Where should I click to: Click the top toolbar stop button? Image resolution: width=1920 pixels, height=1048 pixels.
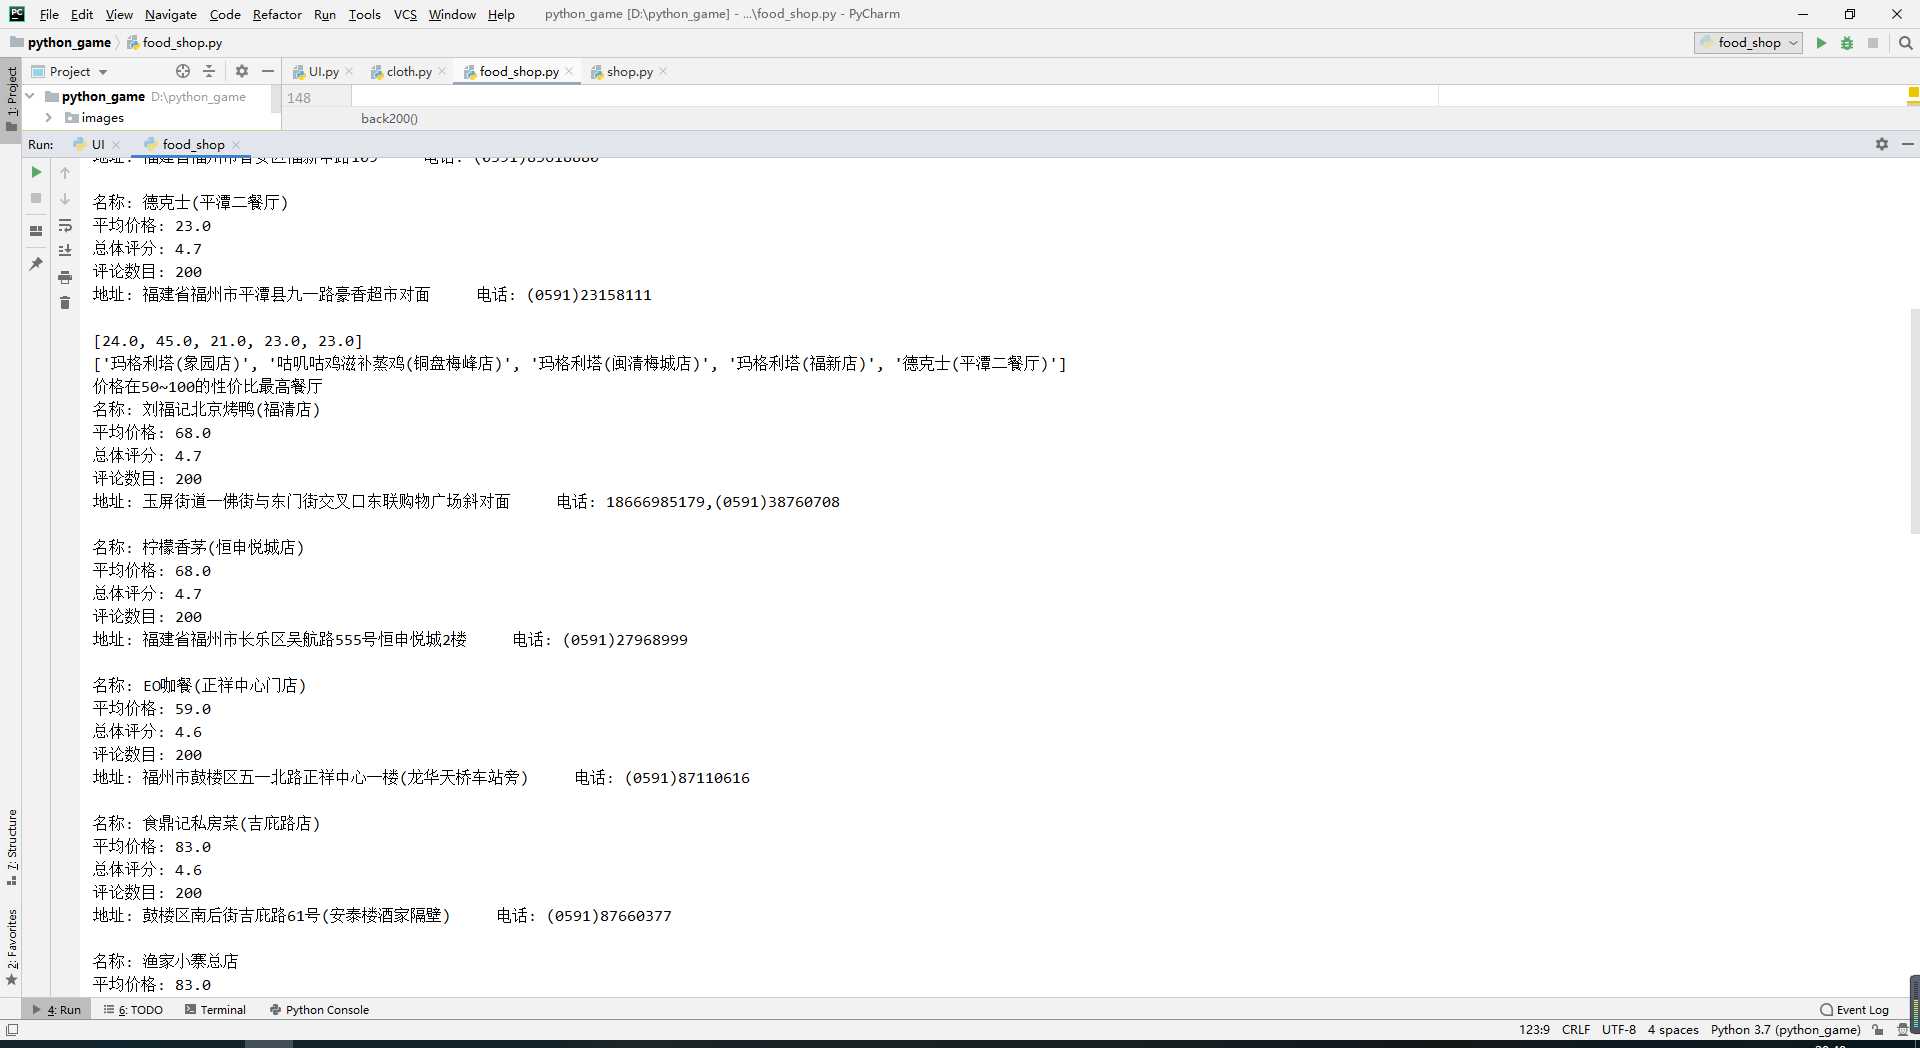tap(1873, 43)
